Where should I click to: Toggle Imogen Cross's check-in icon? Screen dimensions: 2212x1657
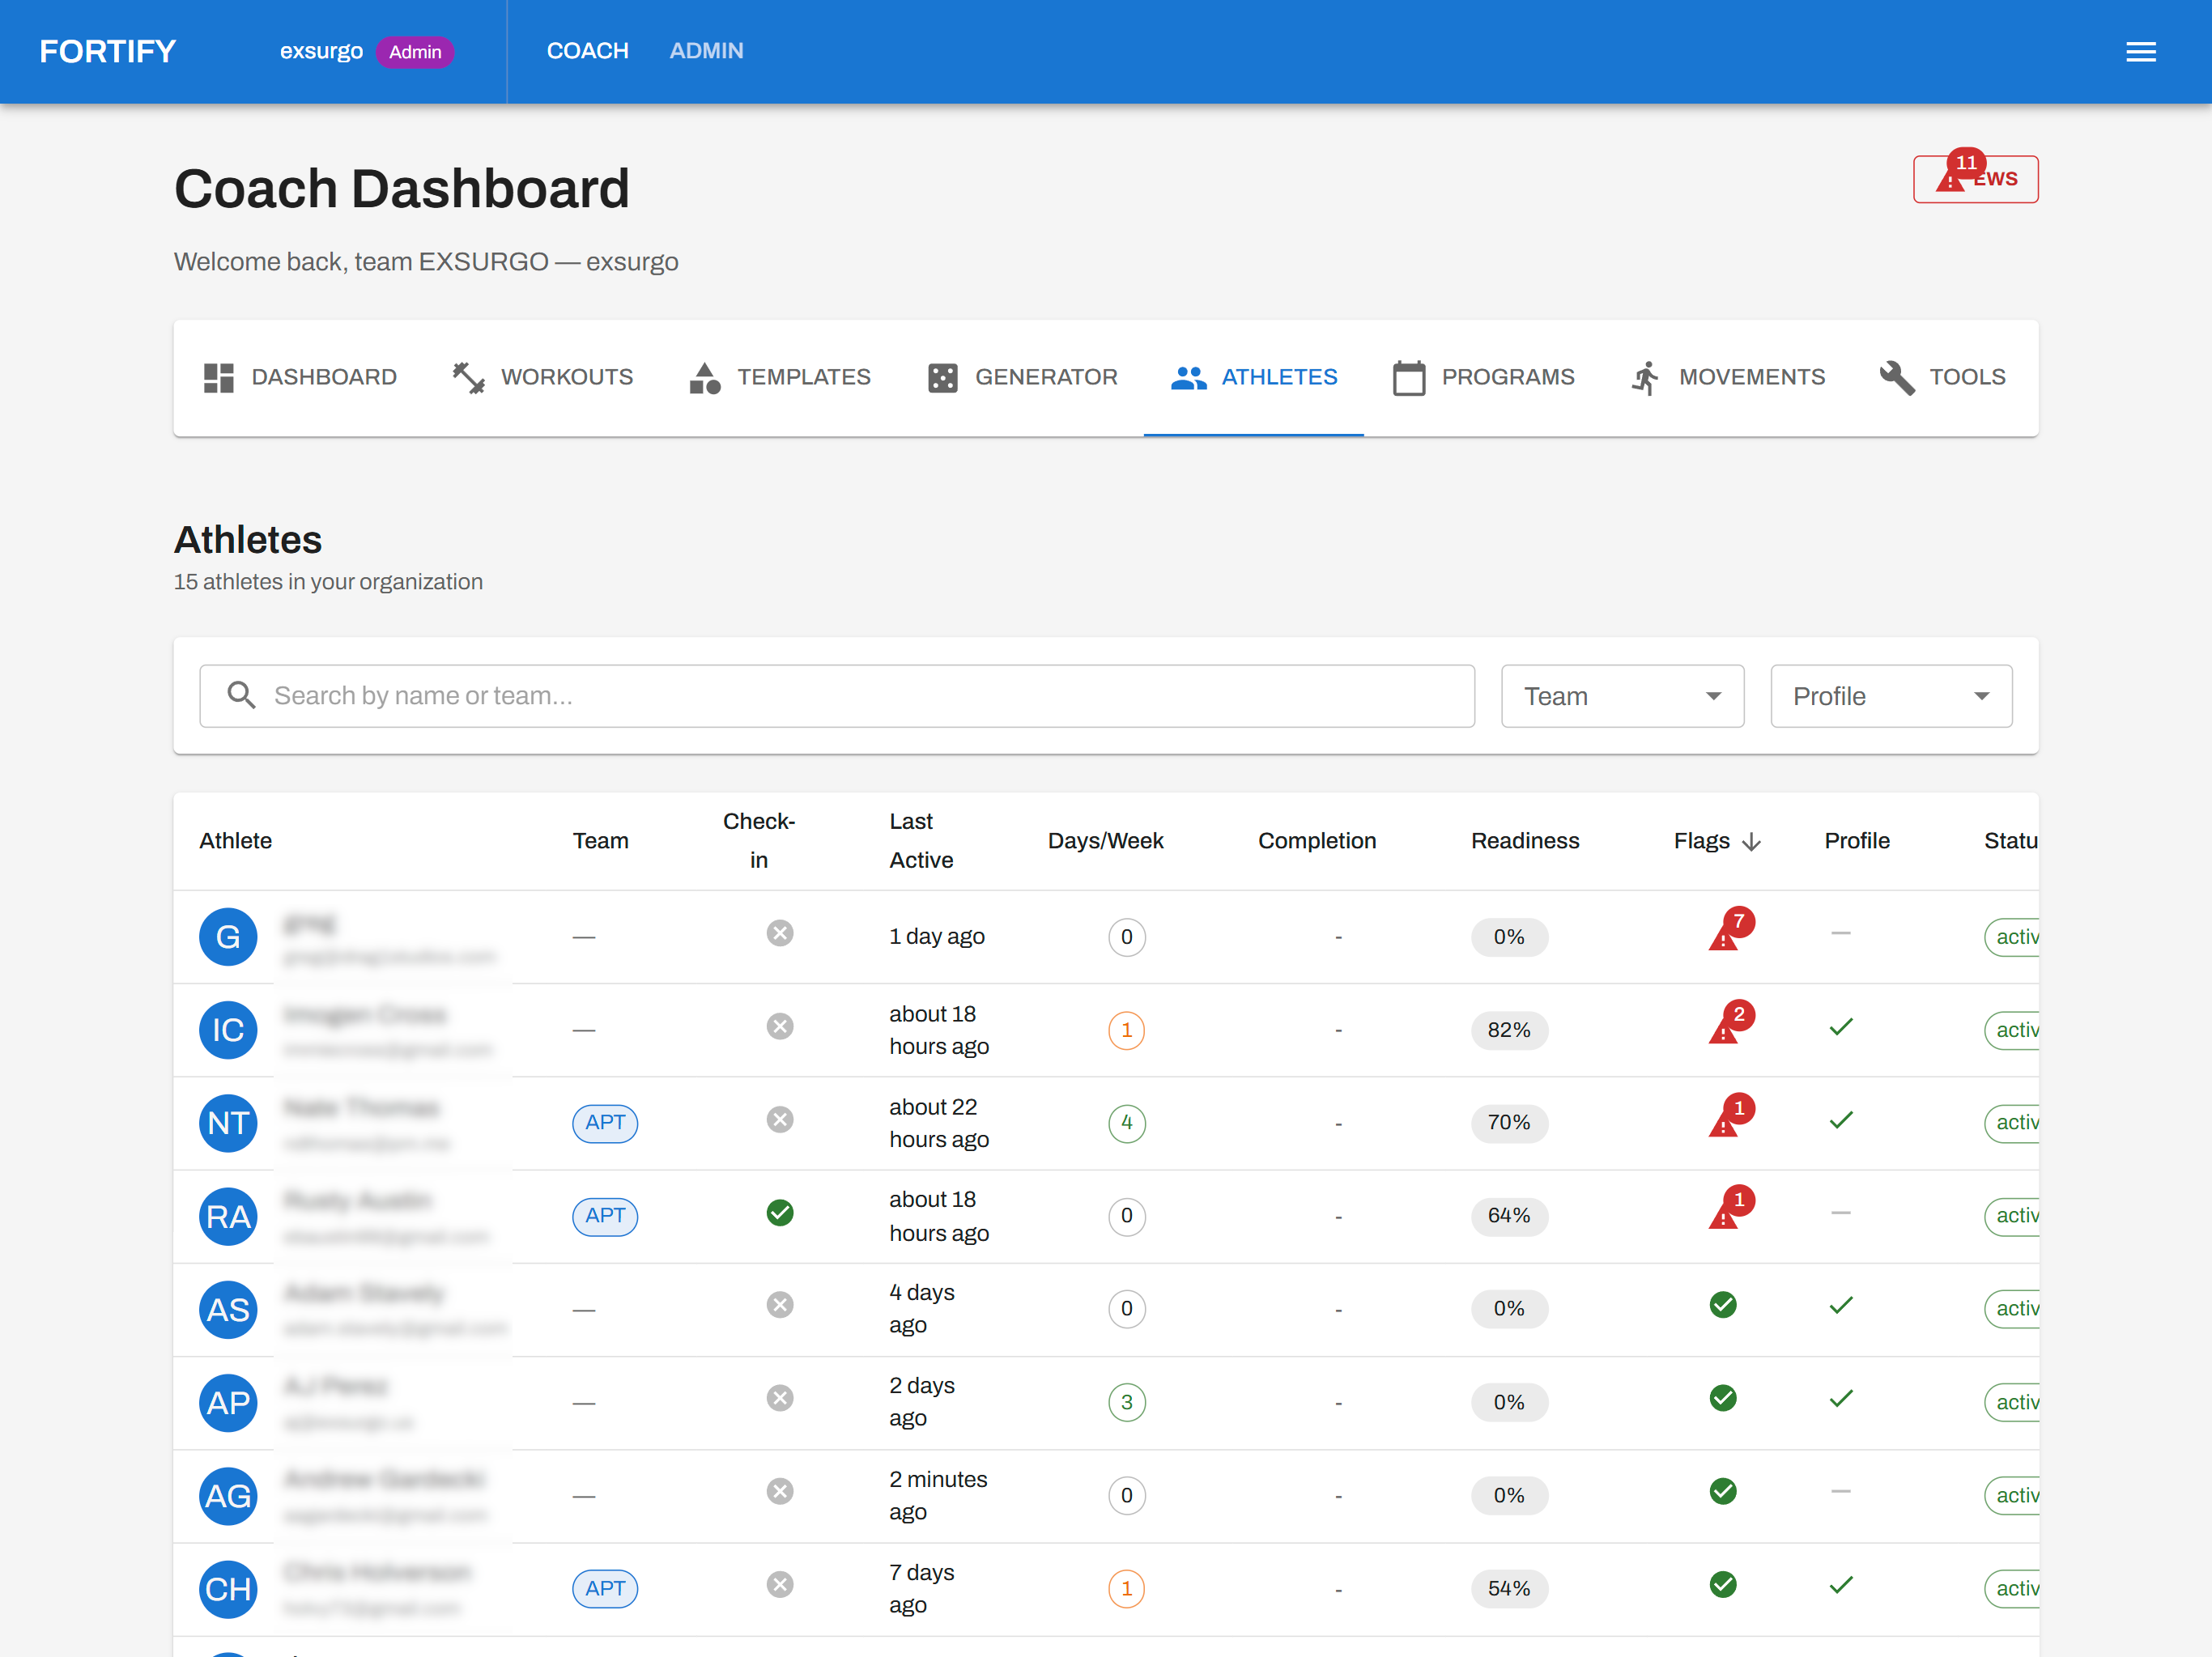tap(780, 1026)
